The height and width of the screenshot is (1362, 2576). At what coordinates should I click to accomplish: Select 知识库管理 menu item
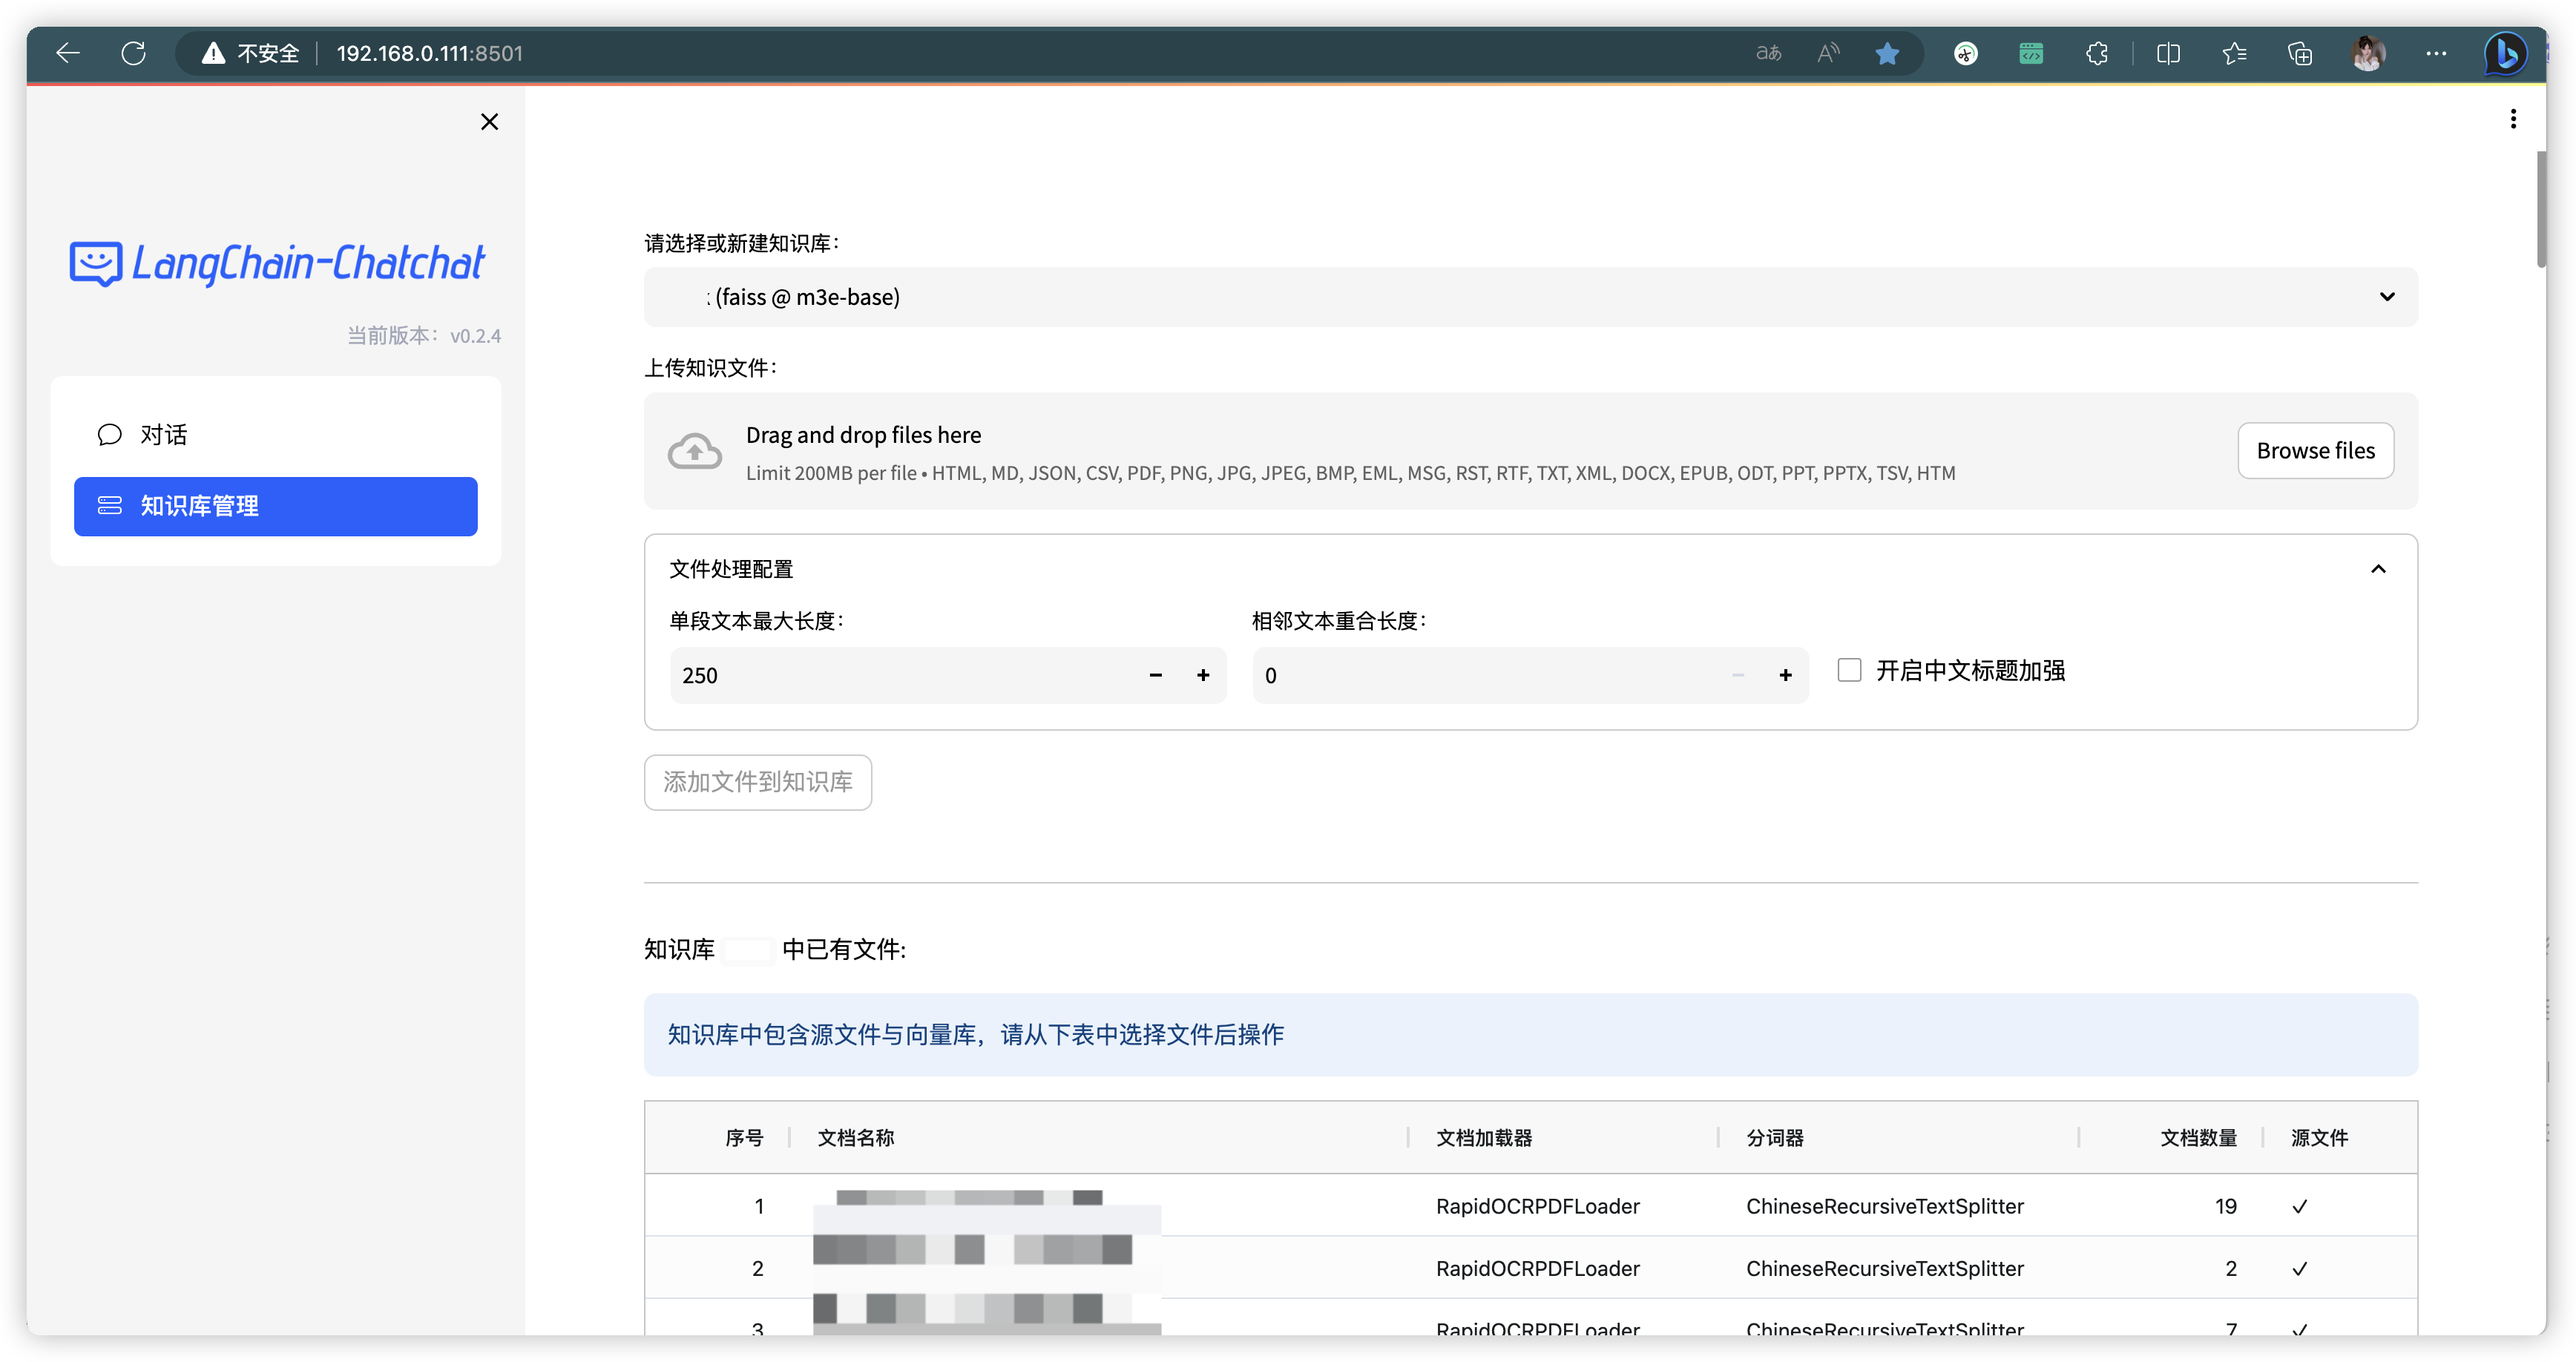point(275,506)
